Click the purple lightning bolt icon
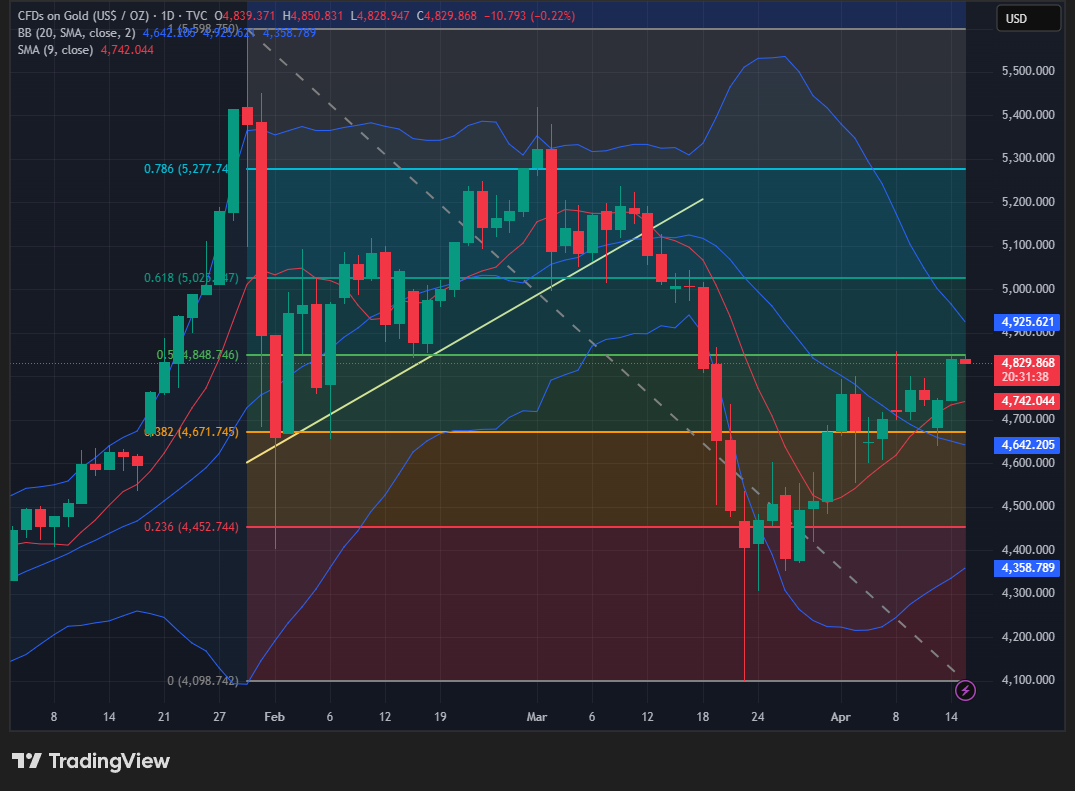 point(965,689)
